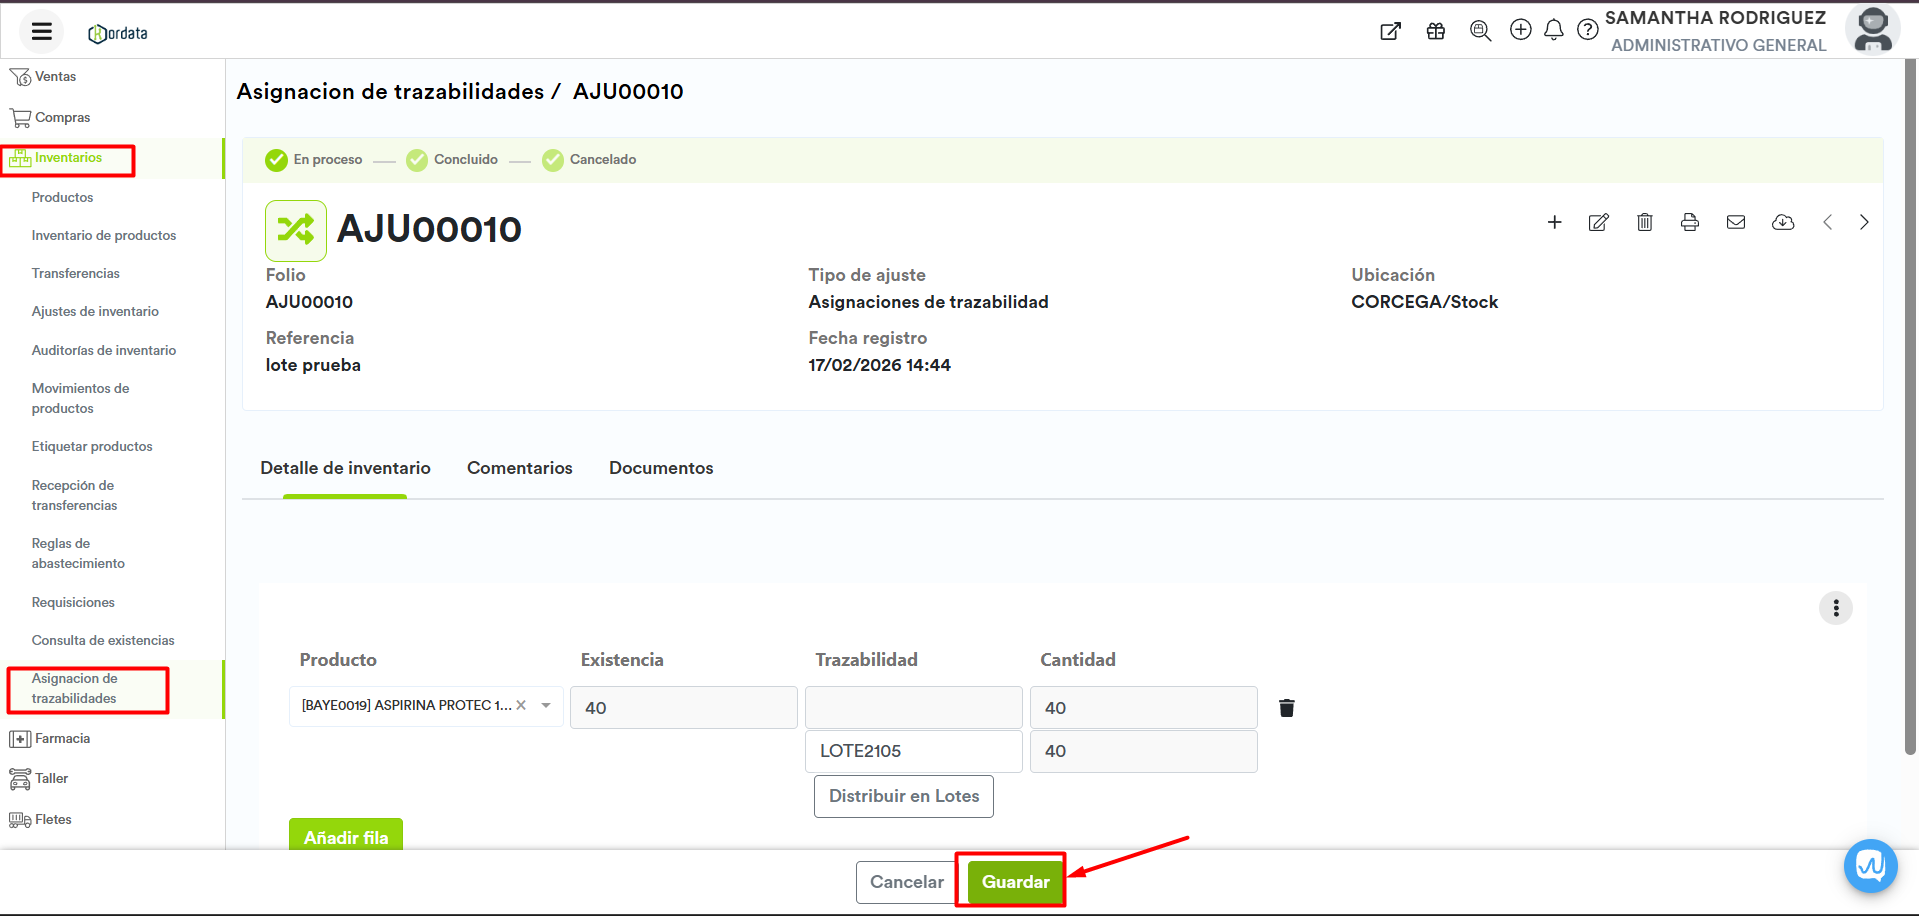
Task: Expand the Farmacia sidebar section
Action: (x=62, y=739)
